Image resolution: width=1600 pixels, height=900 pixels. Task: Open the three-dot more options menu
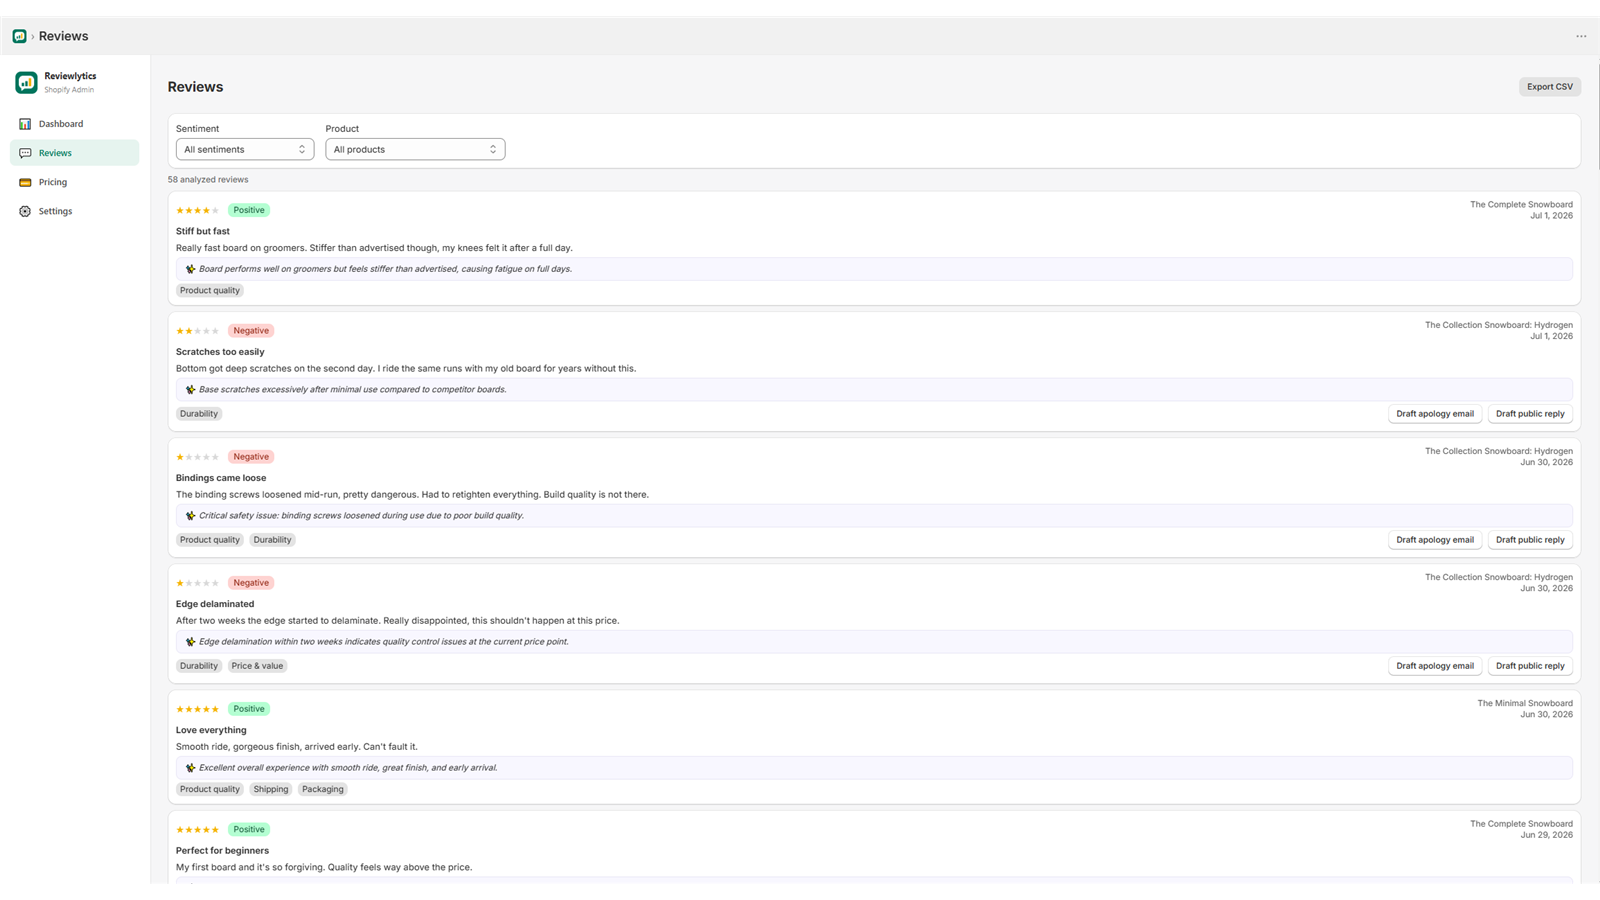click(x=1581, y=36)
